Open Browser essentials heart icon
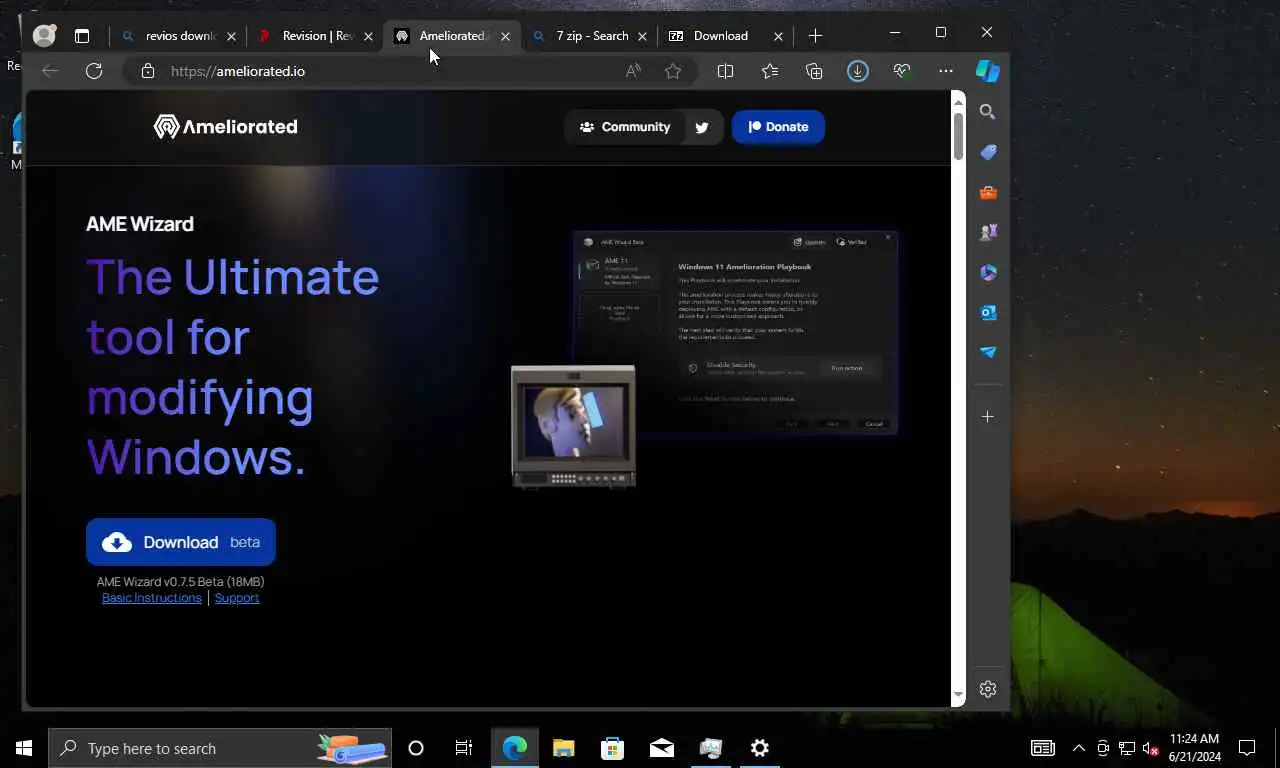The width and height of the screenshot is (1280, 768). pyautogui.click(x=902, y=71)
